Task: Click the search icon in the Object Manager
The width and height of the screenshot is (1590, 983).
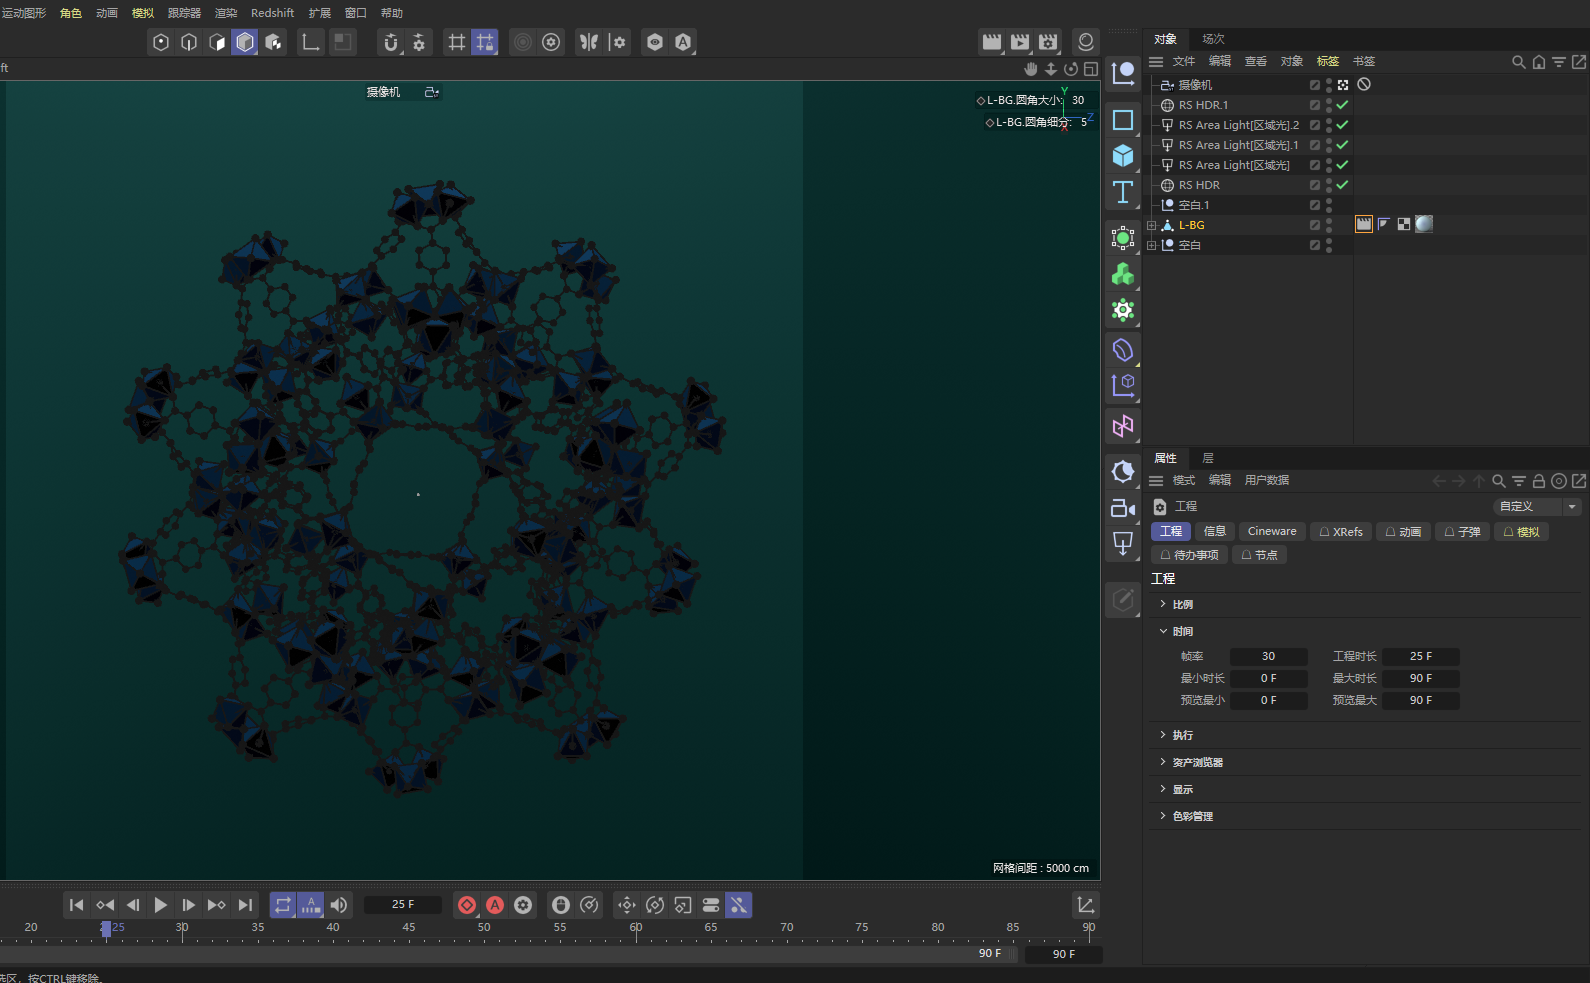Action: point(1518,62)
